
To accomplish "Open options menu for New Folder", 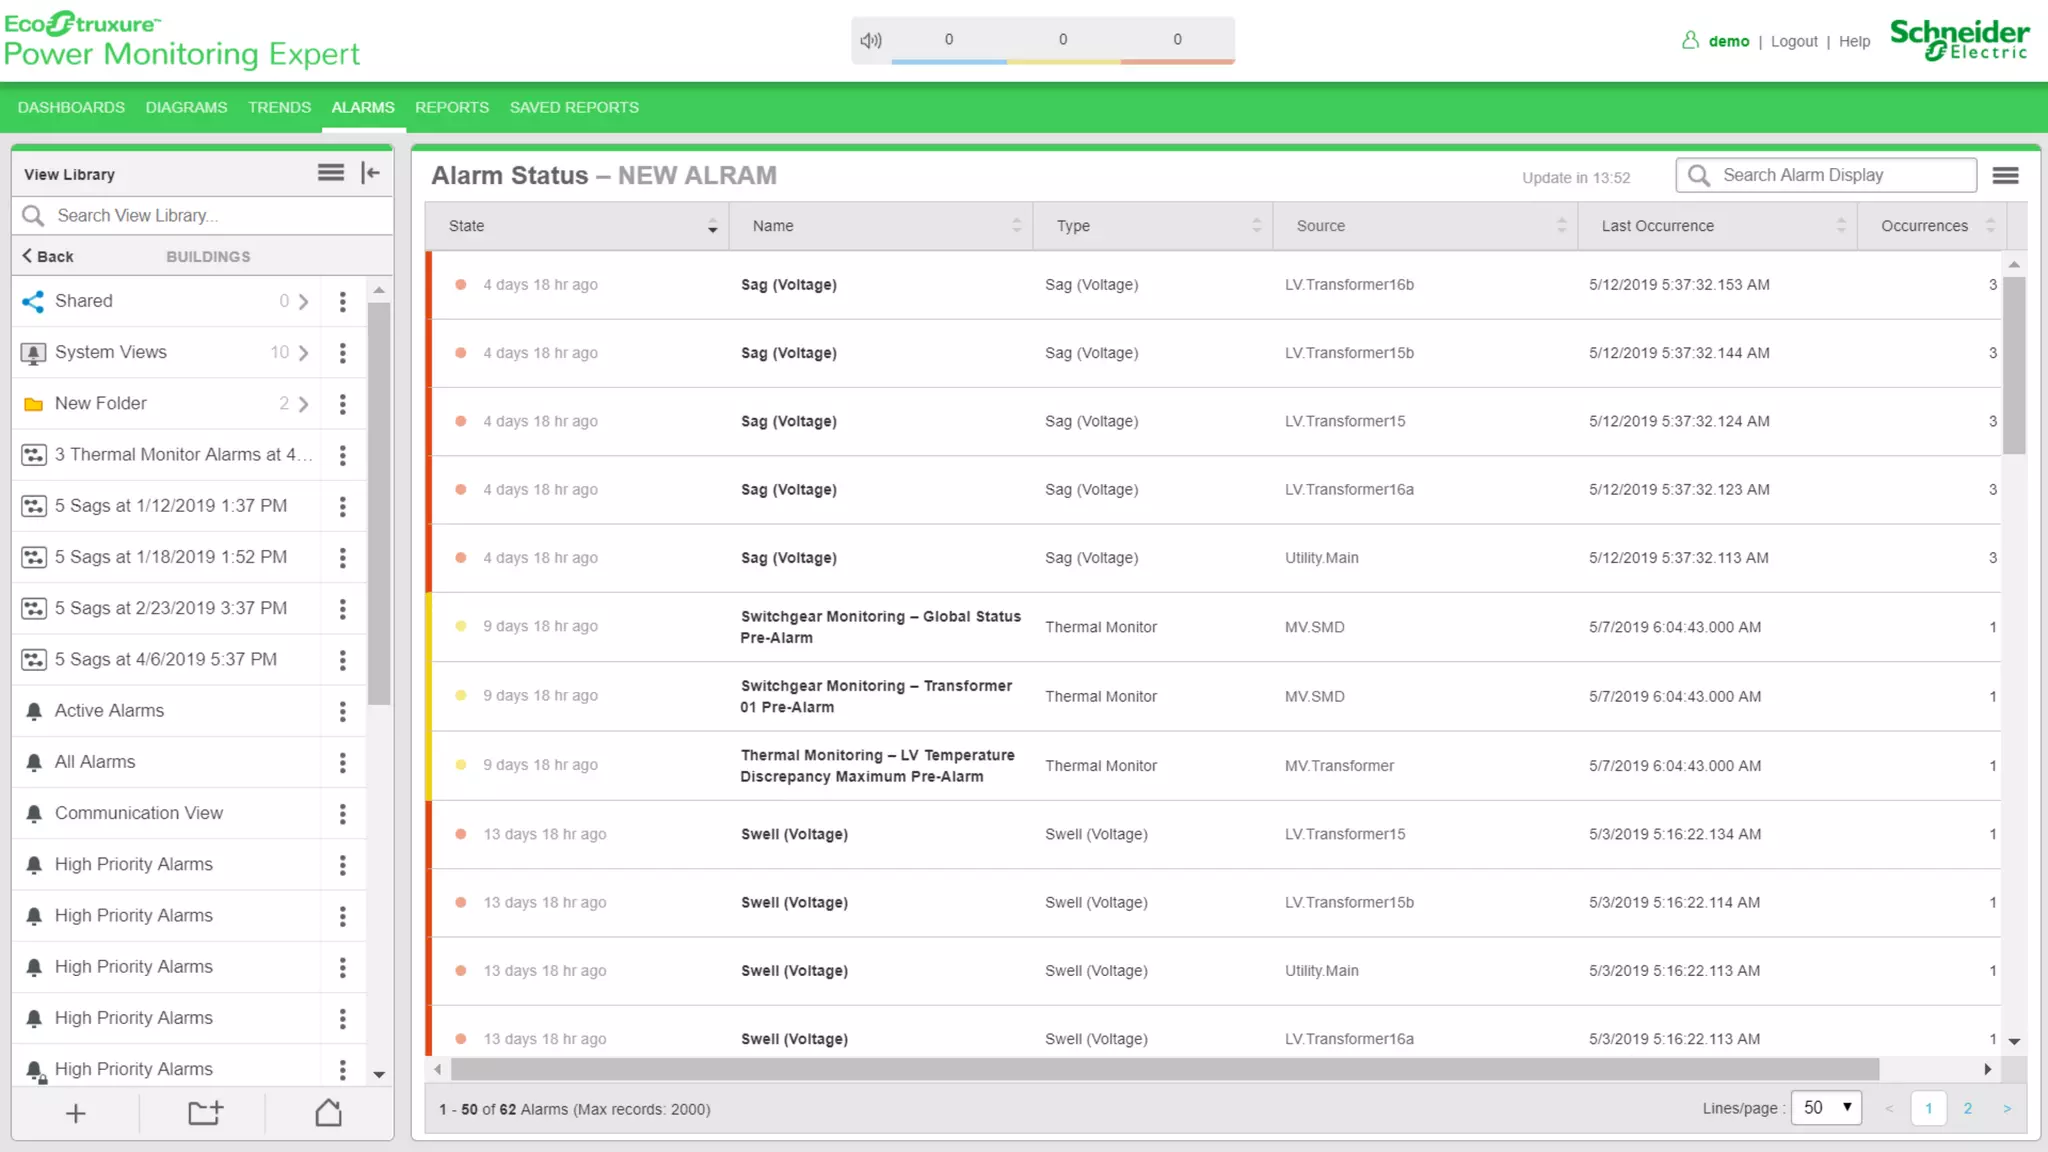I will pos(342,404).
